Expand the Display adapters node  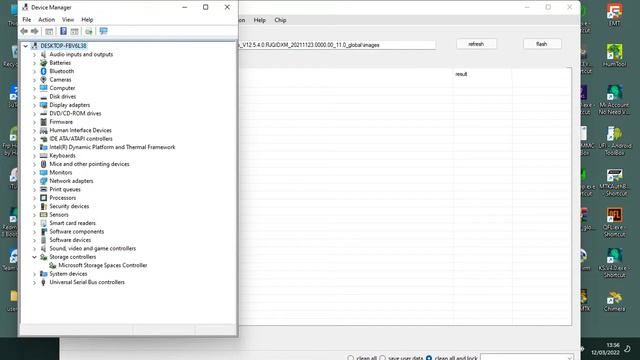[x=34, y=105]
